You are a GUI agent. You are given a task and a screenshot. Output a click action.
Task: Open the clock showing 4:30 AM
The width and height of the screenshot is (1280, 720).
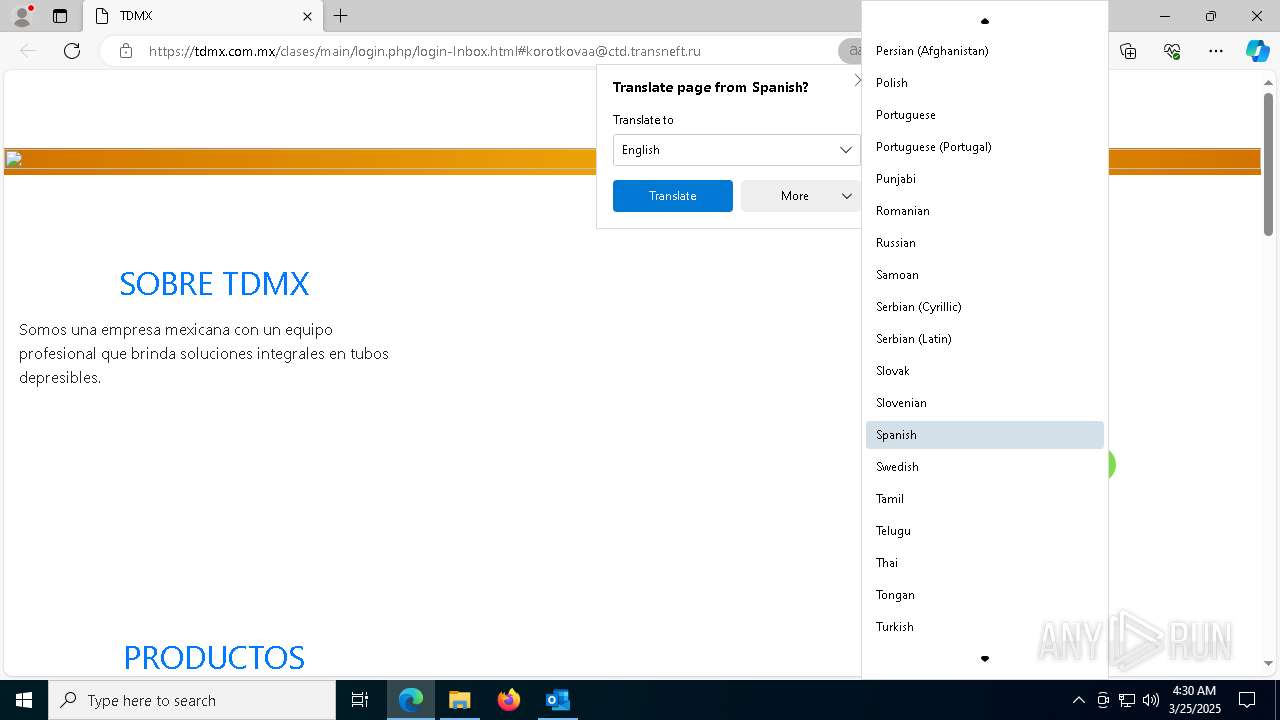point(1196,700)
